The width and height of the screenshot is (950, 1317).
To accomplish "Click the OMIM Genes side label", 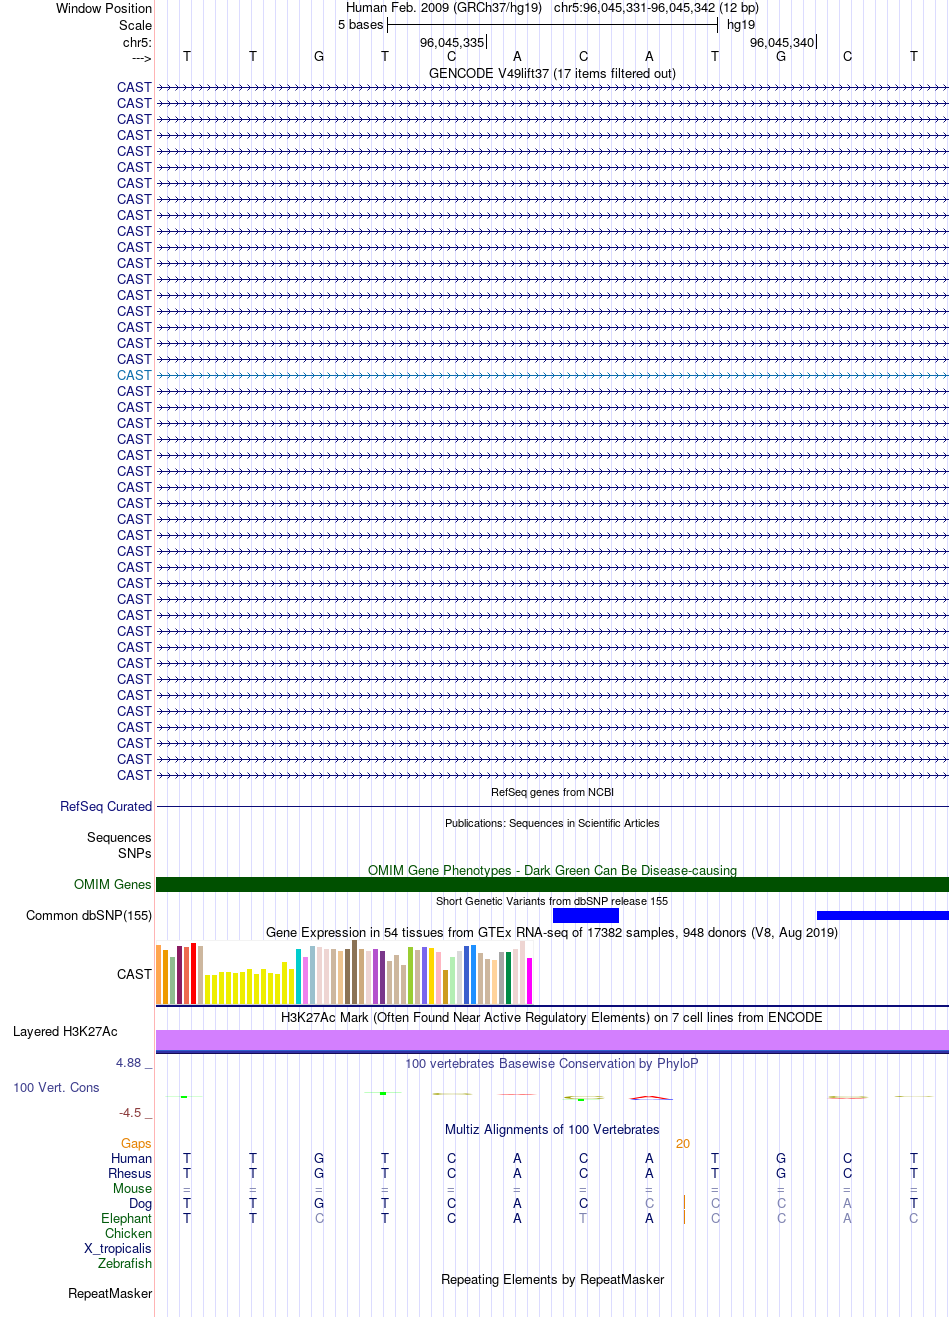I will (113, 884).
